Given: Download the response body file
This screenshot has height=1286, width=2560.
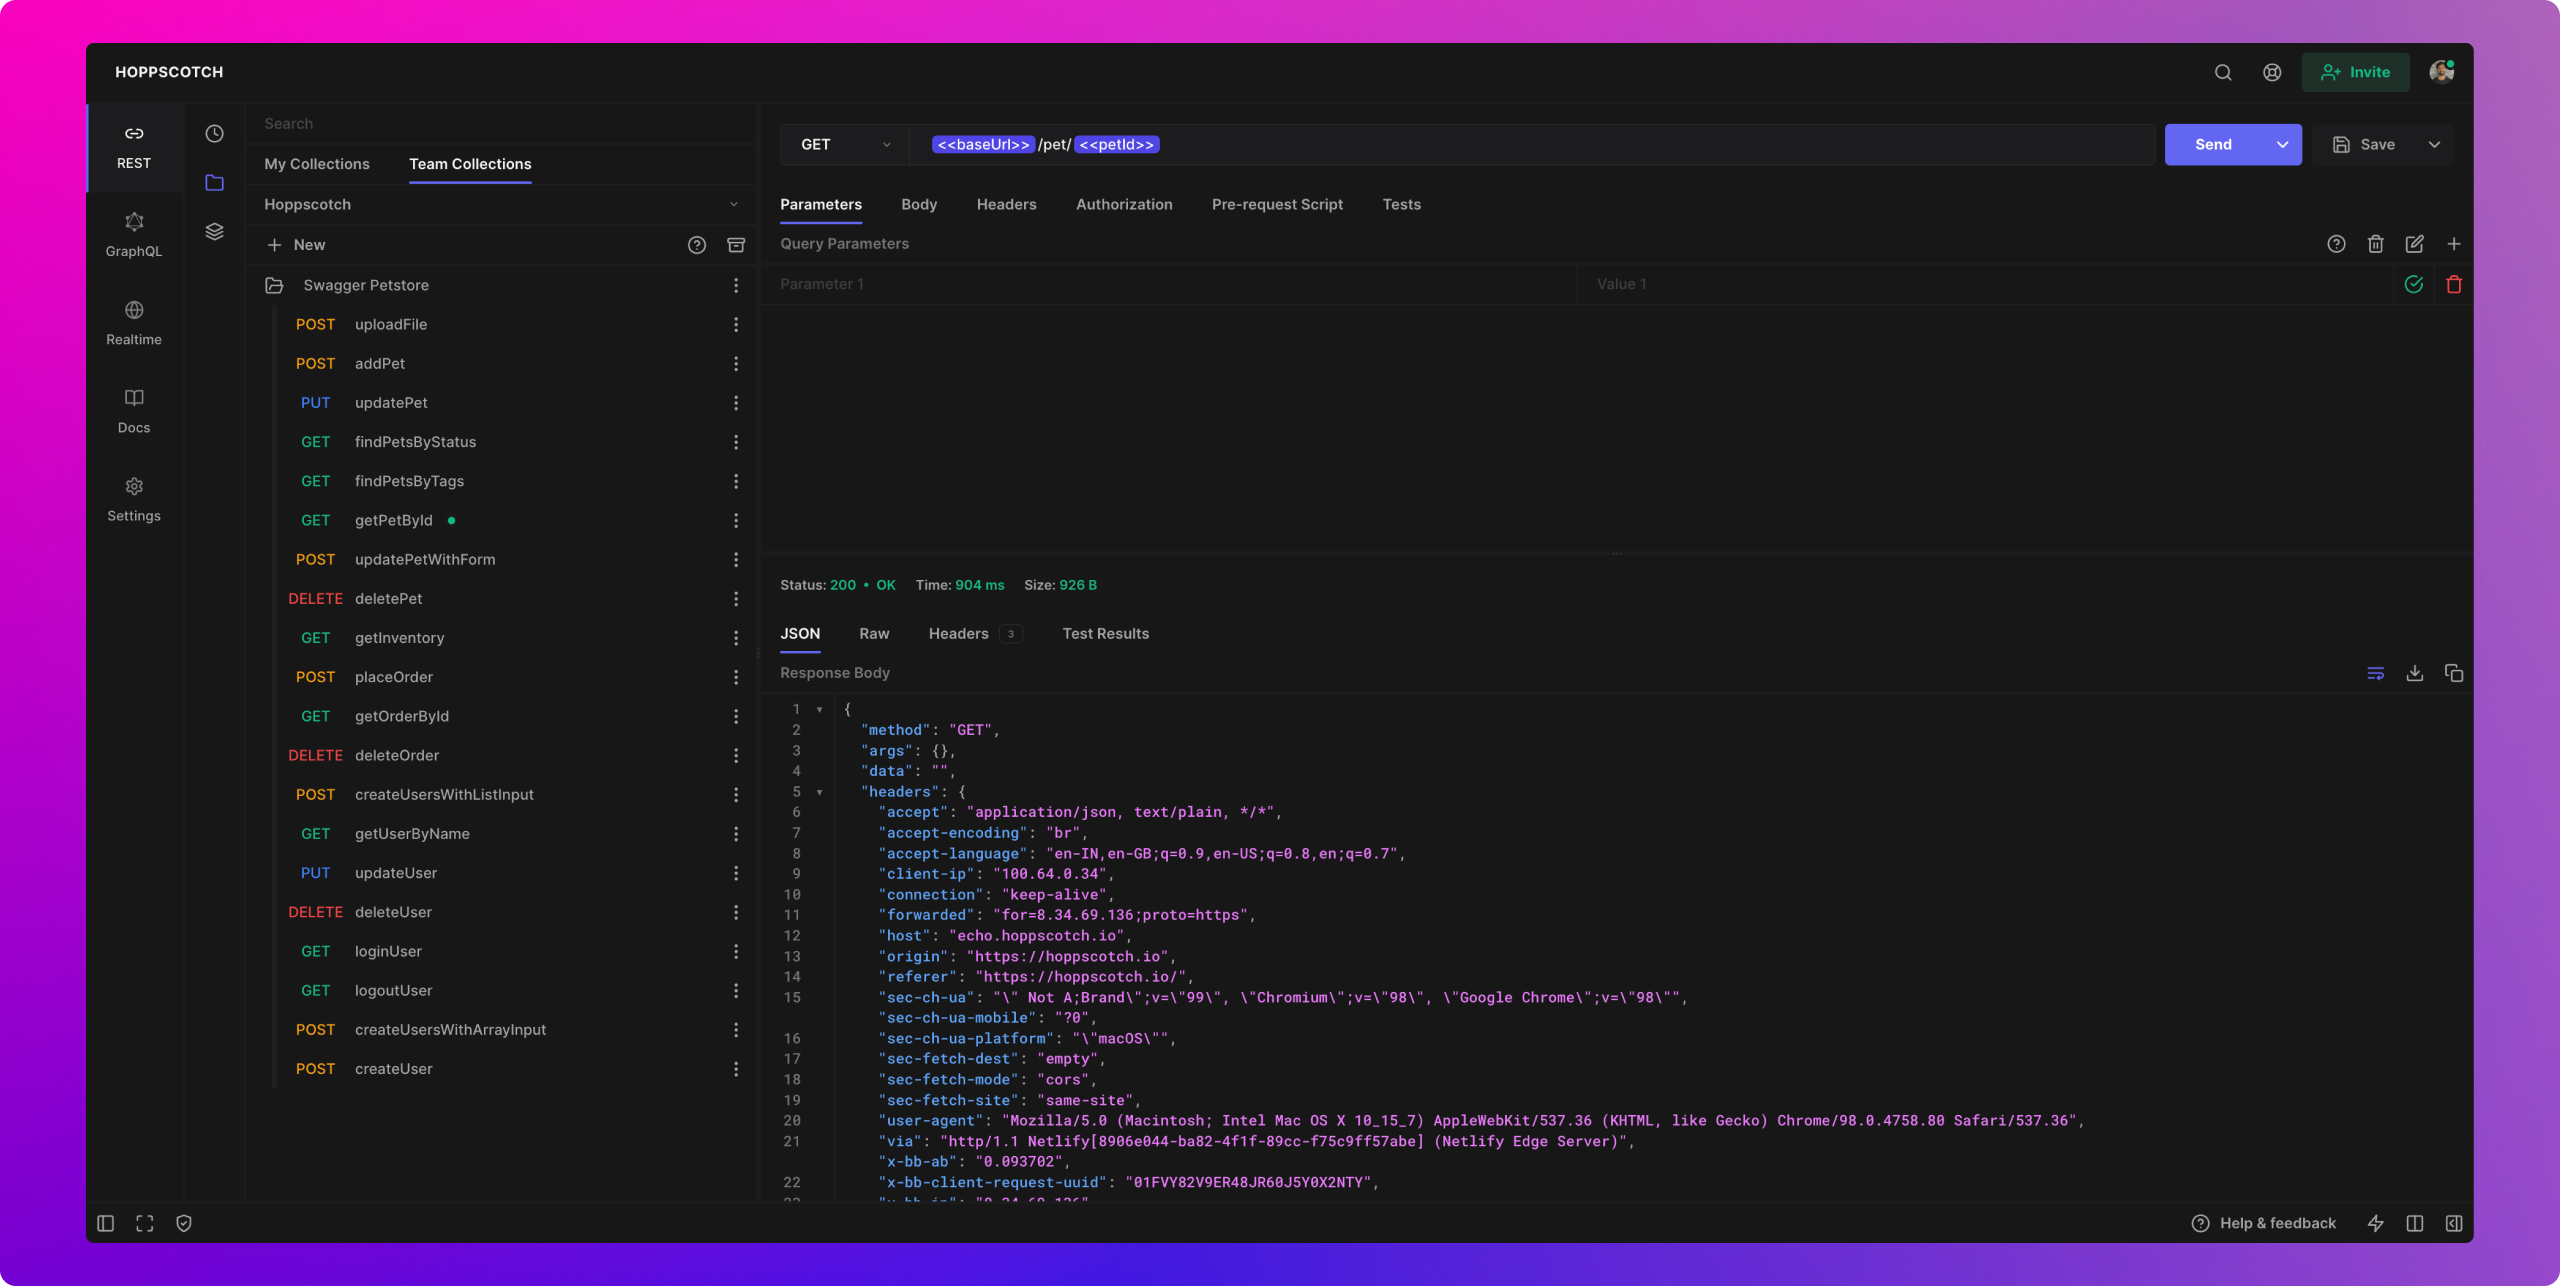Looking at the screenshot, I should point(2414,673).
